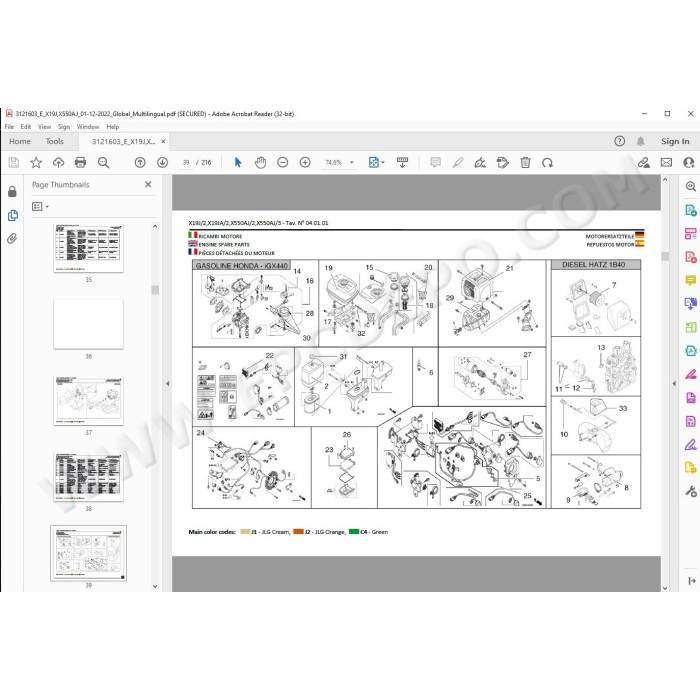Open the Attachments paperclip panel
The width and height of the screenshot is (700, 700).
click(12, 239)
